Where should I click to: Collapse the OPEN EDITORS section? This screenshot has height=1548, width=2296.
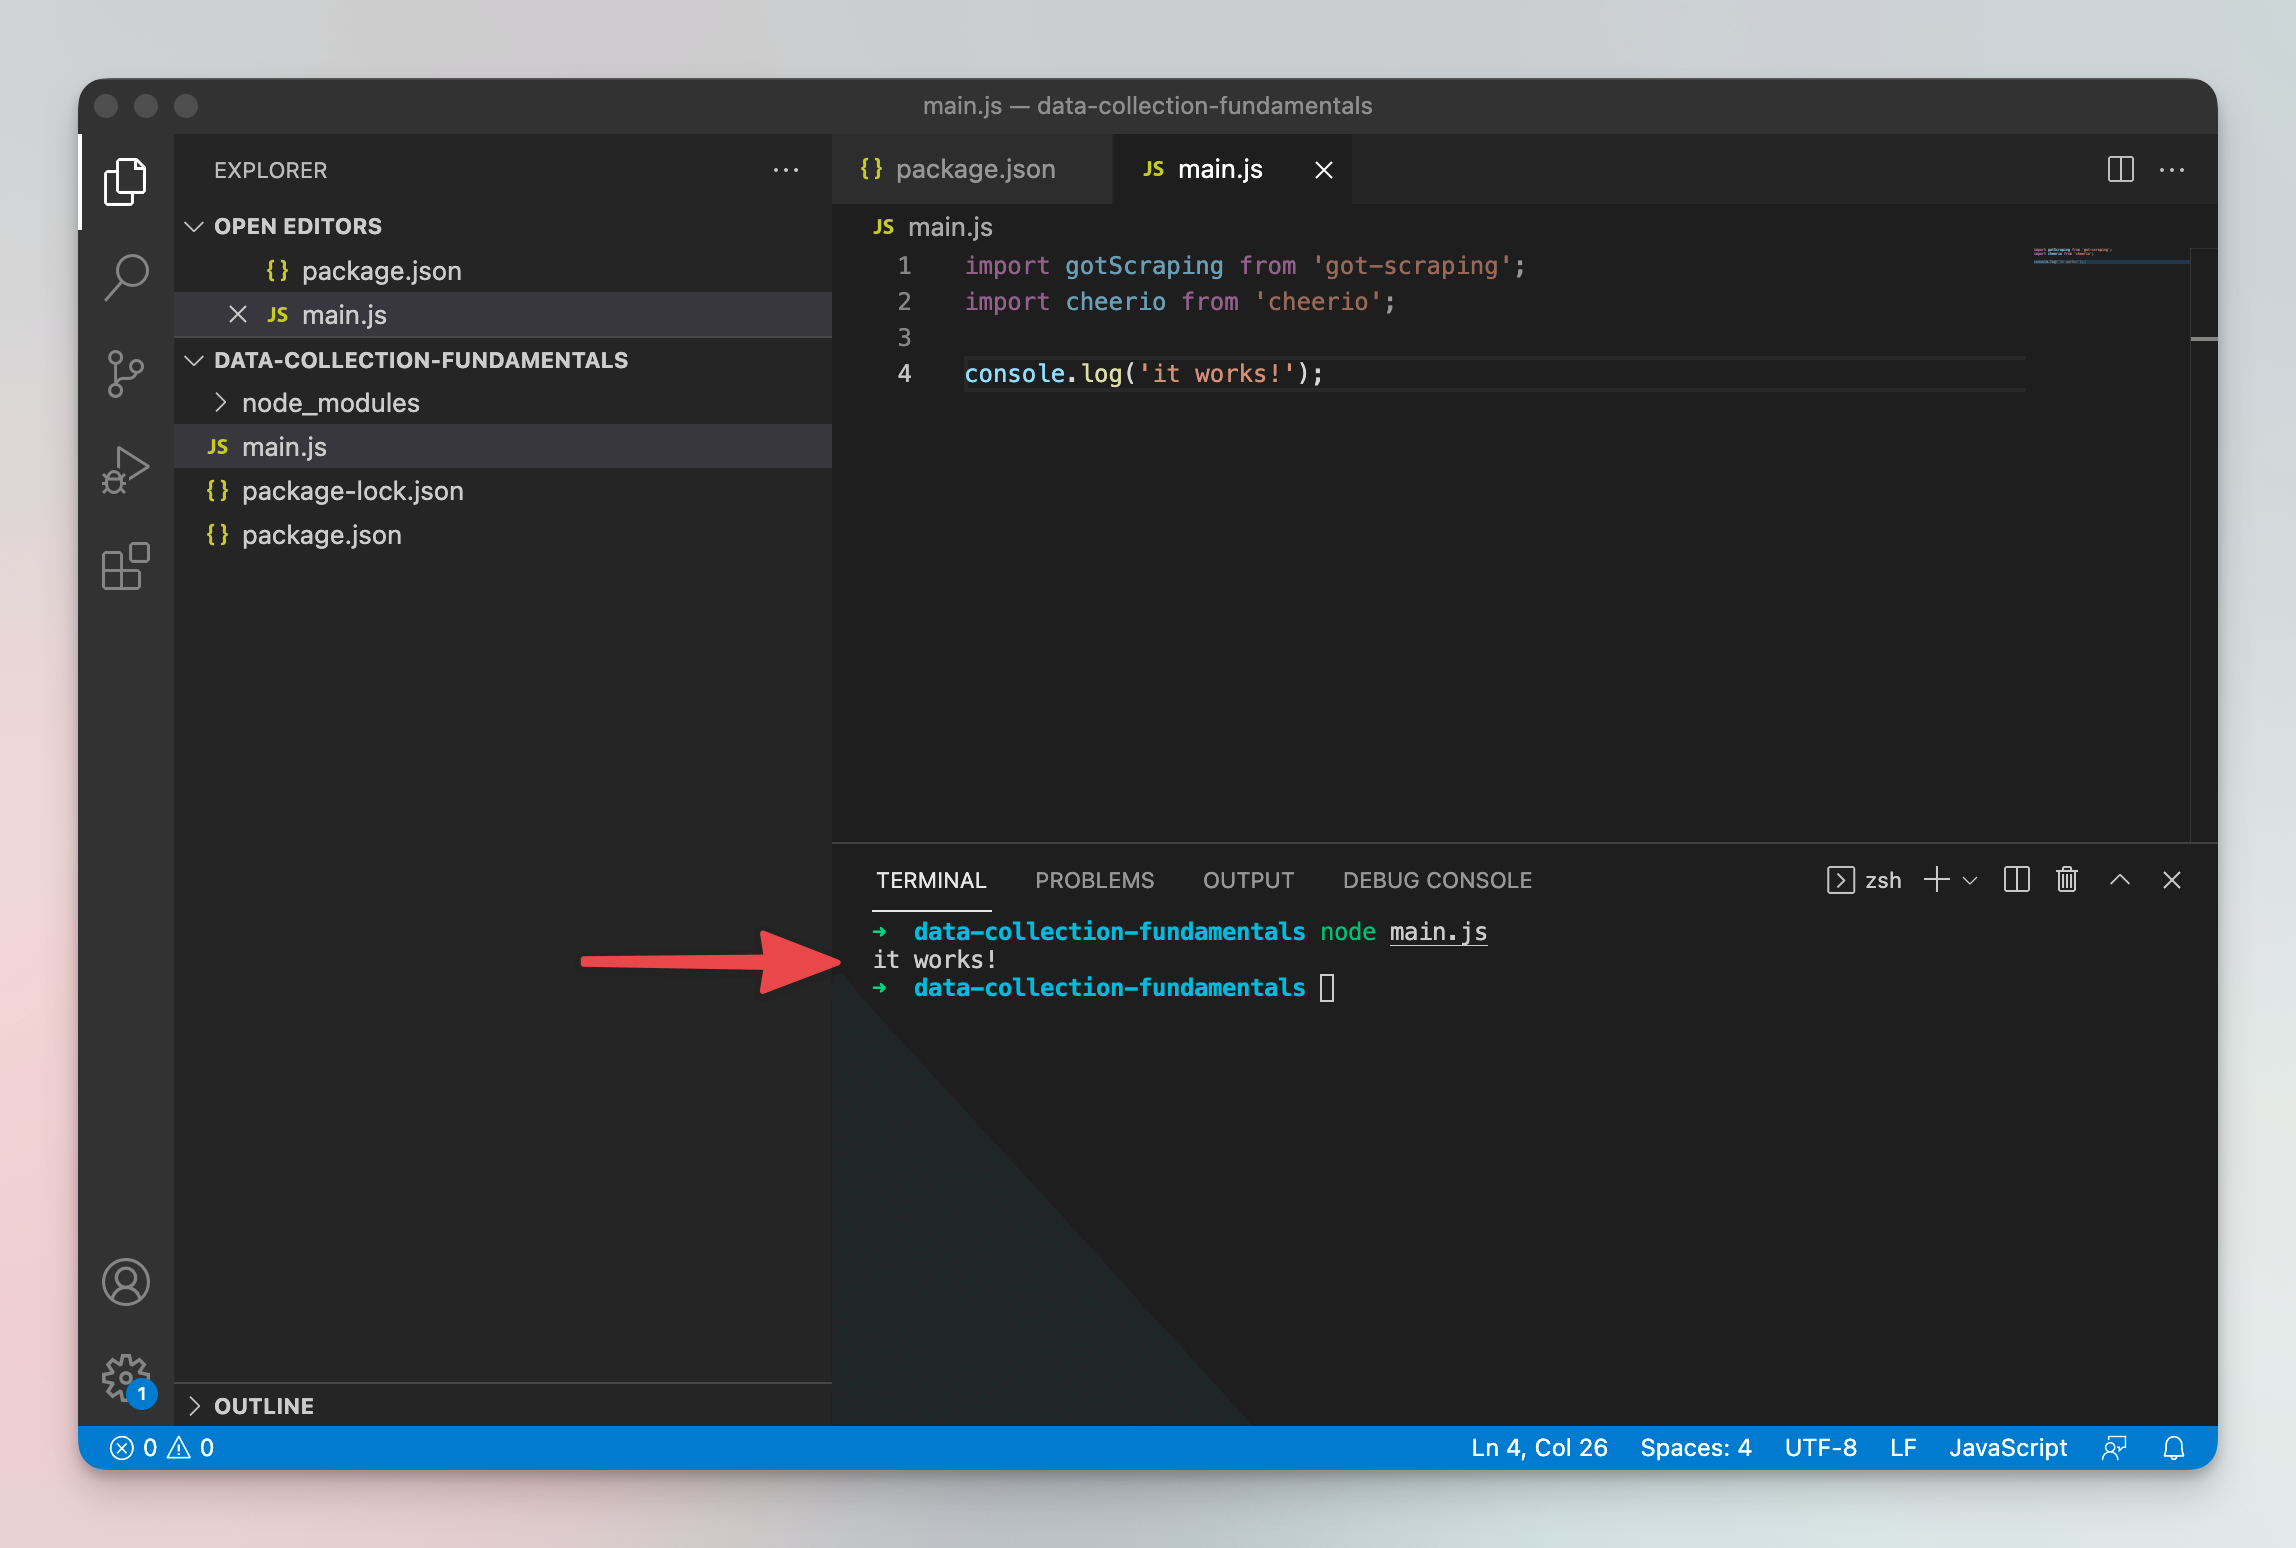coord(195,226)
